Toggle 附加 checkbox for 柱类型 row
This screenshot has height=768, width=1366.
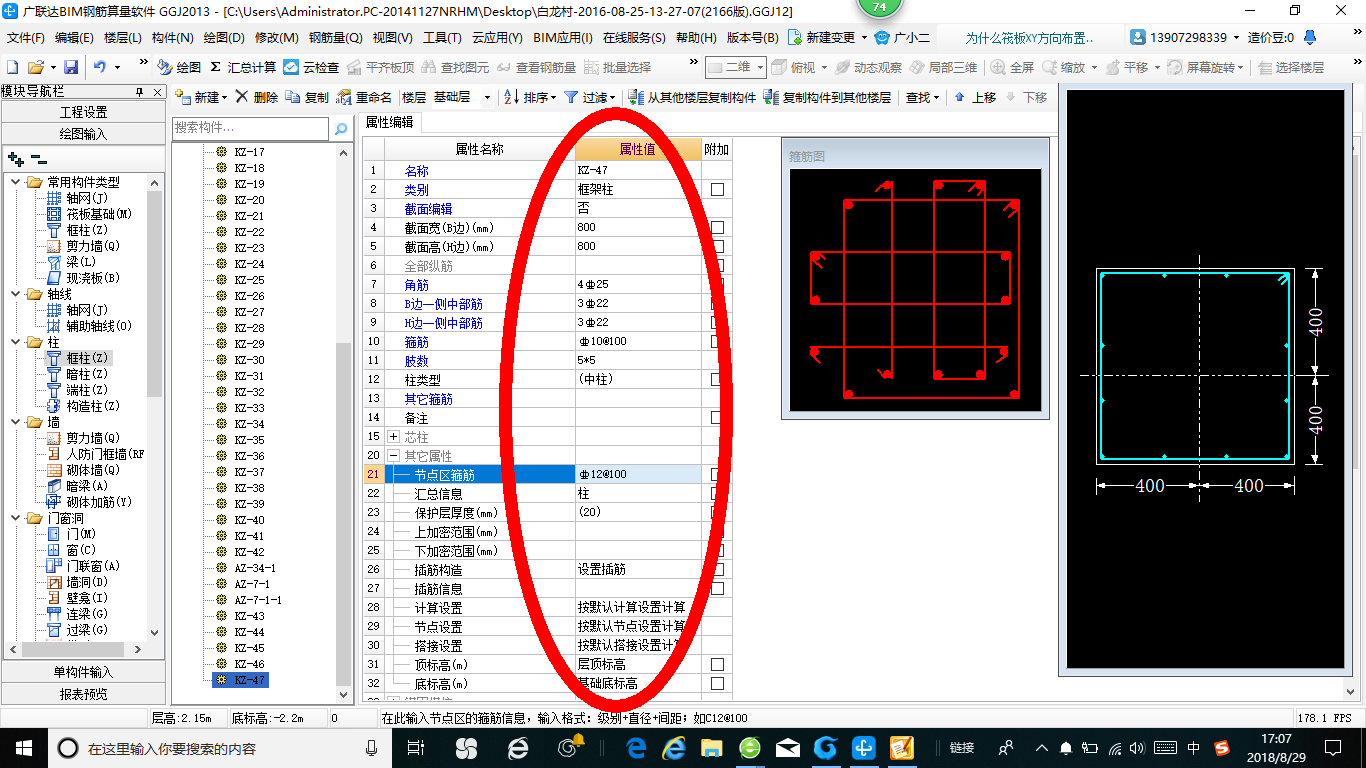click(x=717, y=380)
